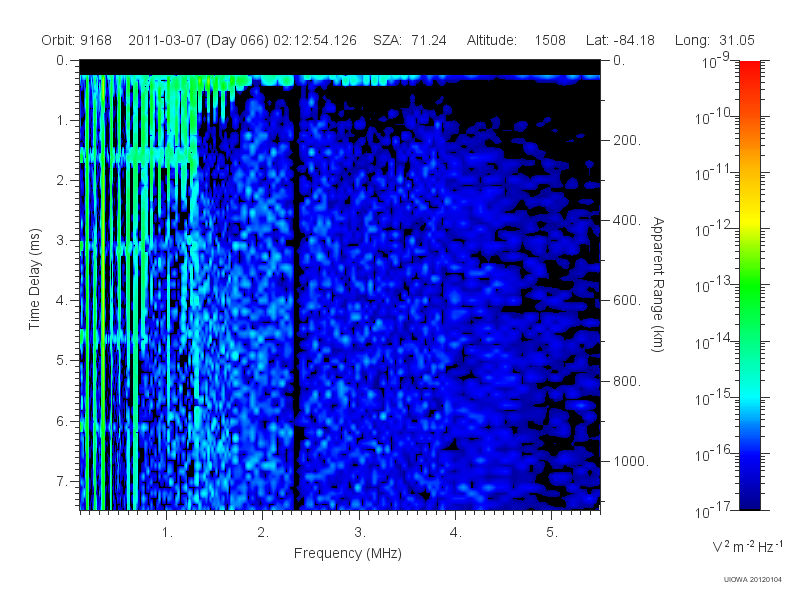Click the 'Frequency (MHz)' axis label
Viewport: 800px width, 600px height.
tap(347, 553)
